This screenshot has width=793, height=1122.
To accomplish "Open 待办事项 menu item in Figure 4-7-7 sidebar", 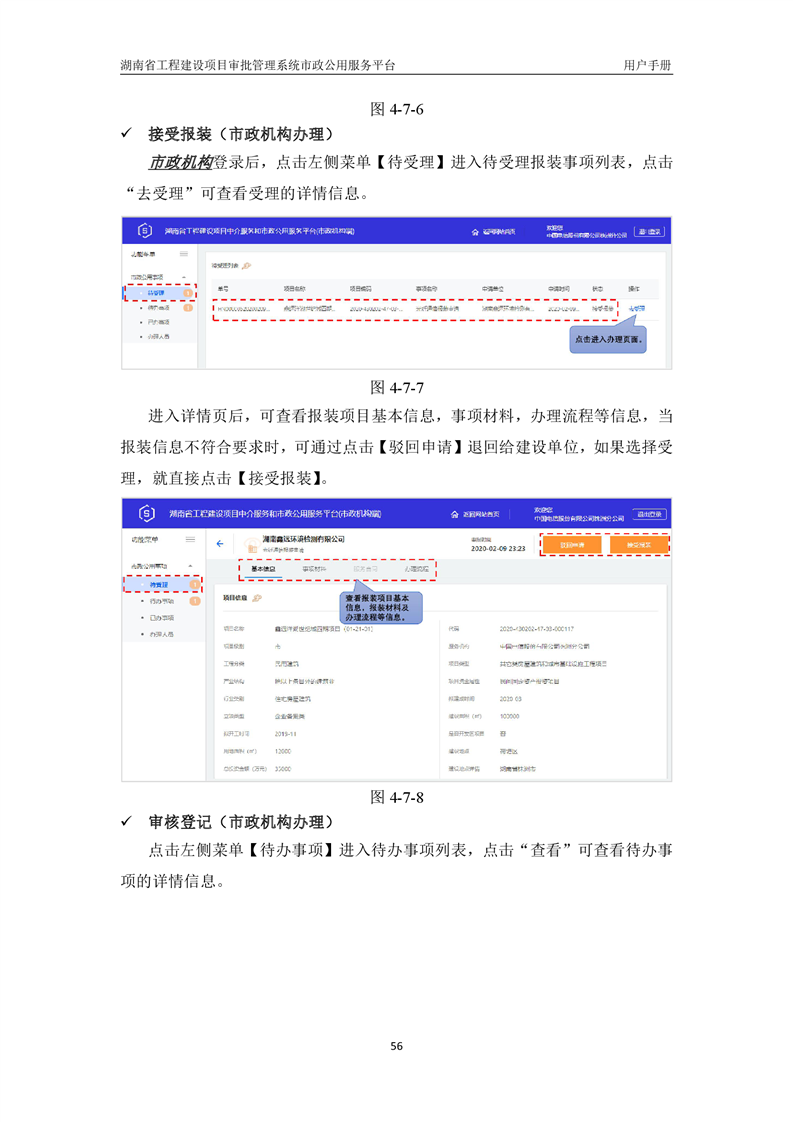I will 159,308.
